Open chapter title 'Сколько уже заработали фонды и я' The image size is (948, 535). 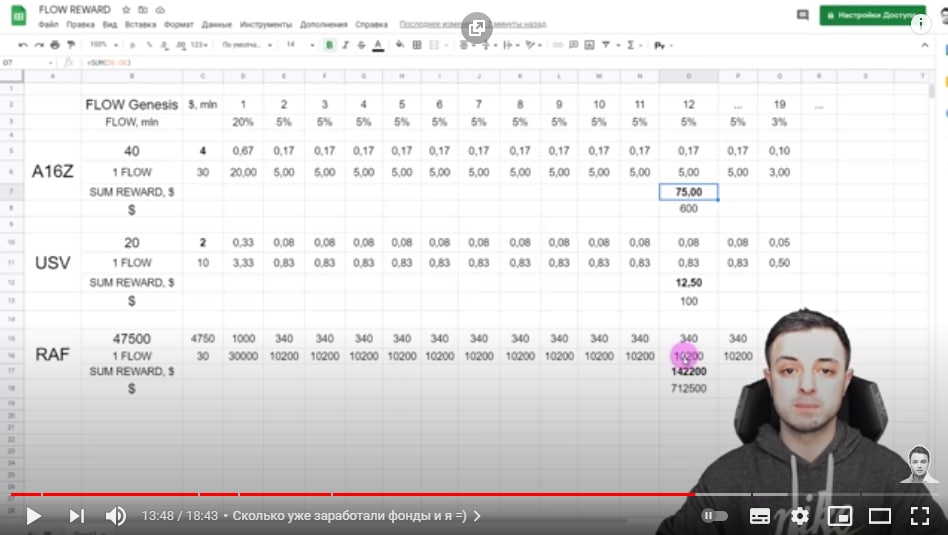click(349, 516)
